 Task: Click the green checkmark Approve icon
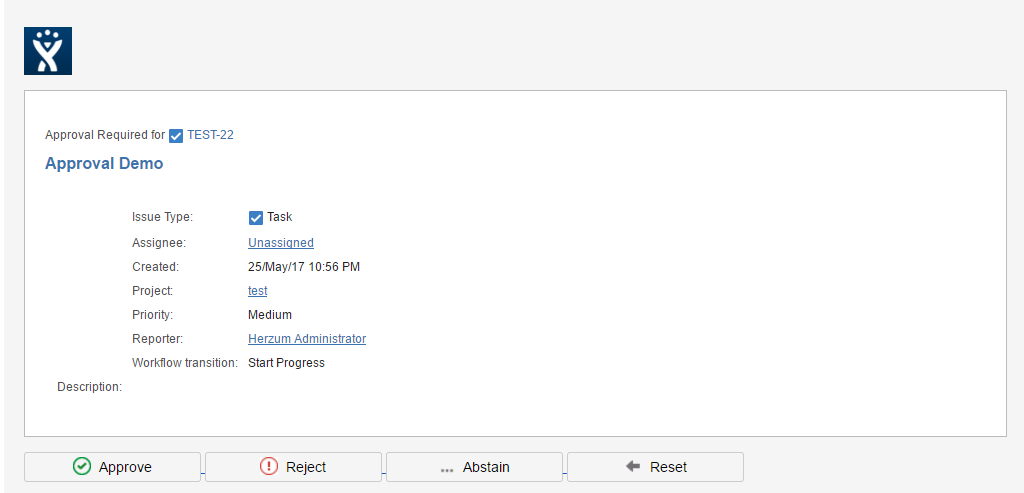[82, 467]
